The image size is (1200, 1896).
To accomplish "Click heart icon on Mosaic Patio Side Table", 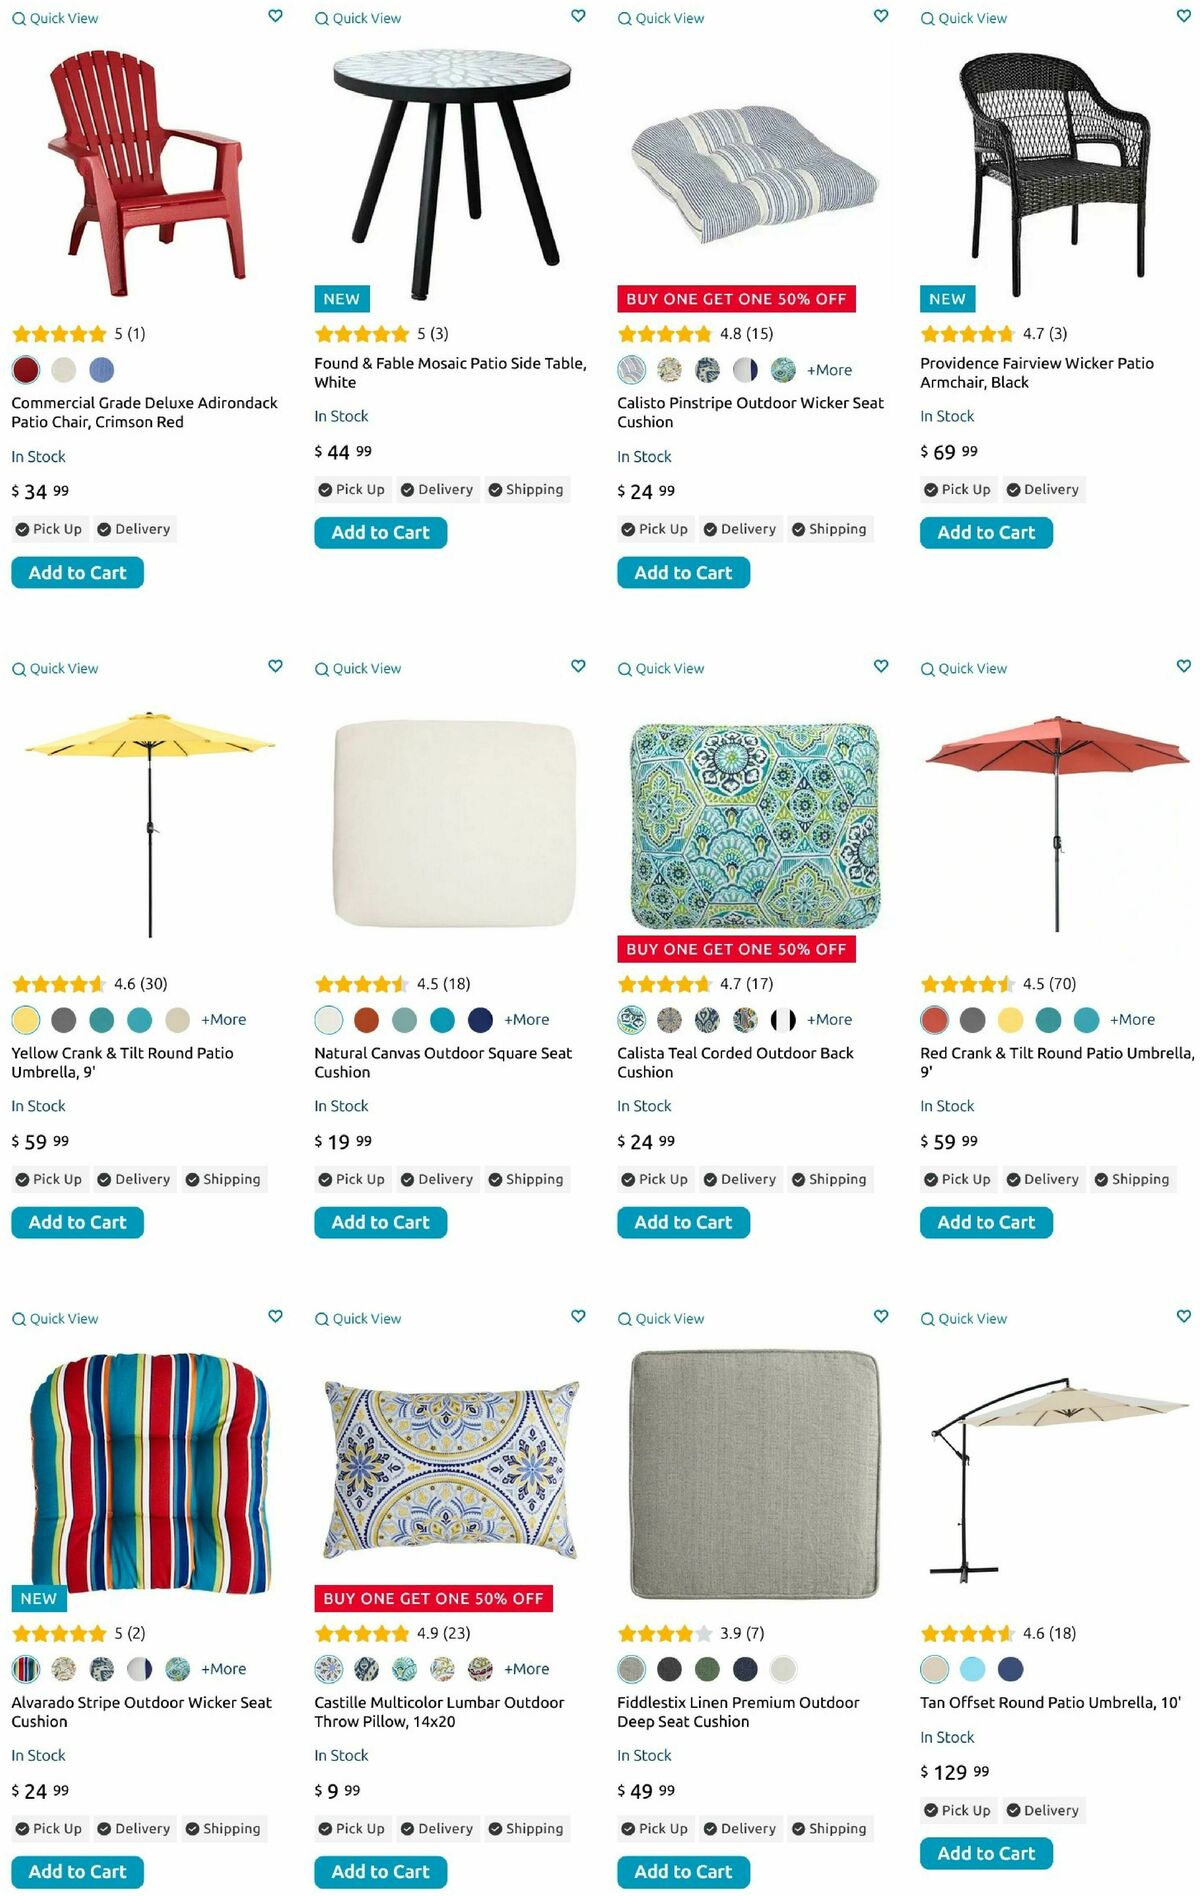I will (578, 16).
